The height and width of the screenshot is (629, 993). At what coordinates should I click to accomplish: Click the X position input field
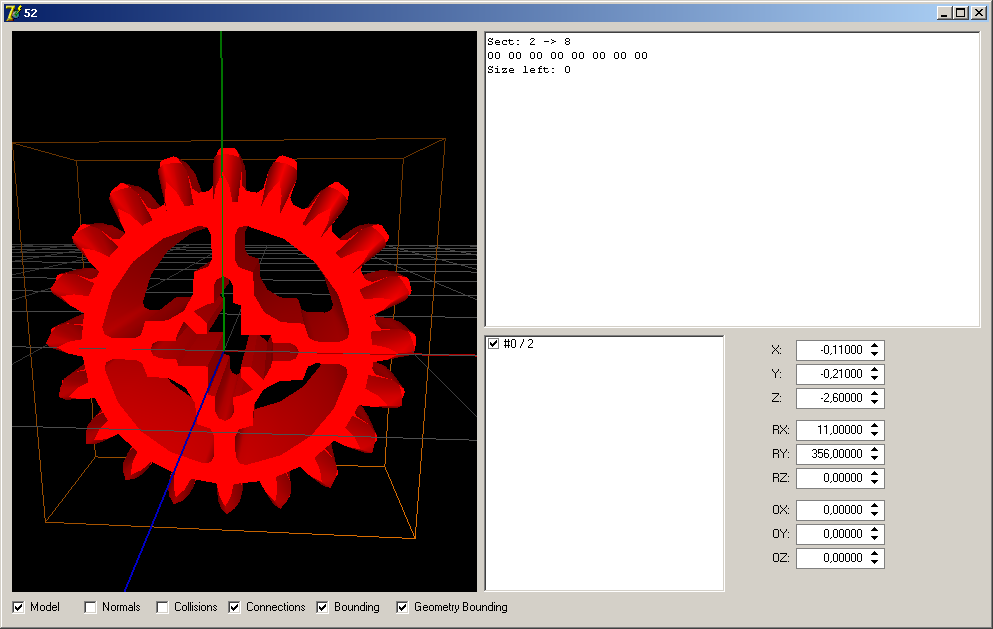coord(830,350)
